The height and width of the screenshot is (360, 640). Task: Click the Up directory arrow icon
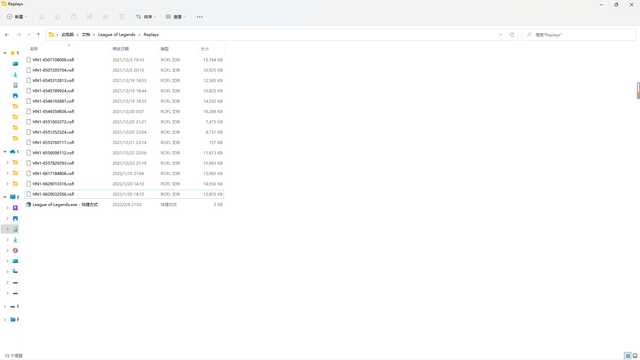38,35
